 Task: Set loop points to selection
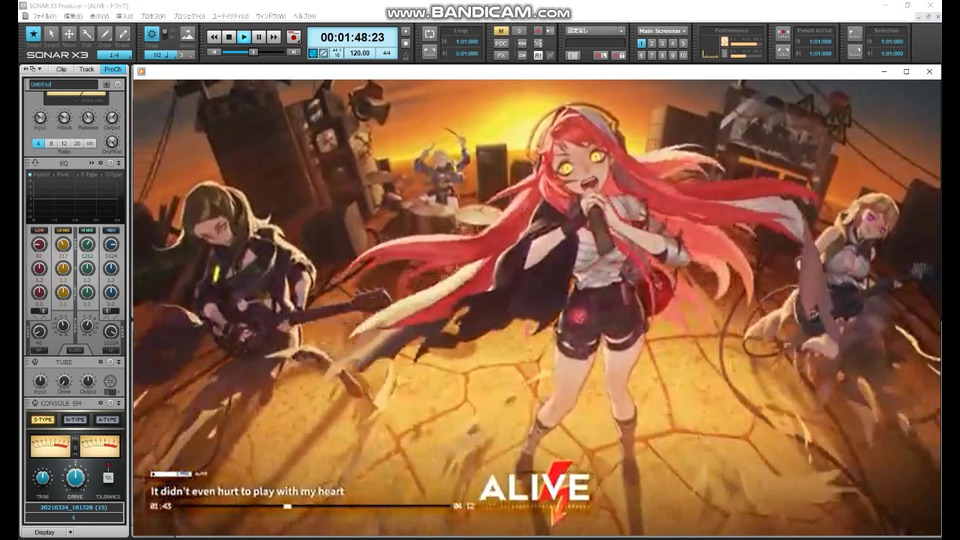pos(430,53)
